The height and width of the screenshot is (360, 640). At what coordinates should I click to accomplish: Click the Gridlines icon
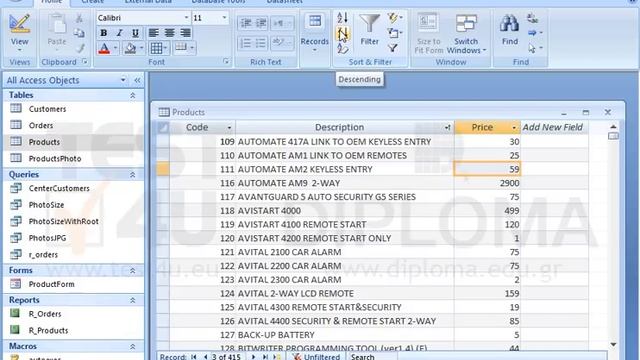pos(156,49)
